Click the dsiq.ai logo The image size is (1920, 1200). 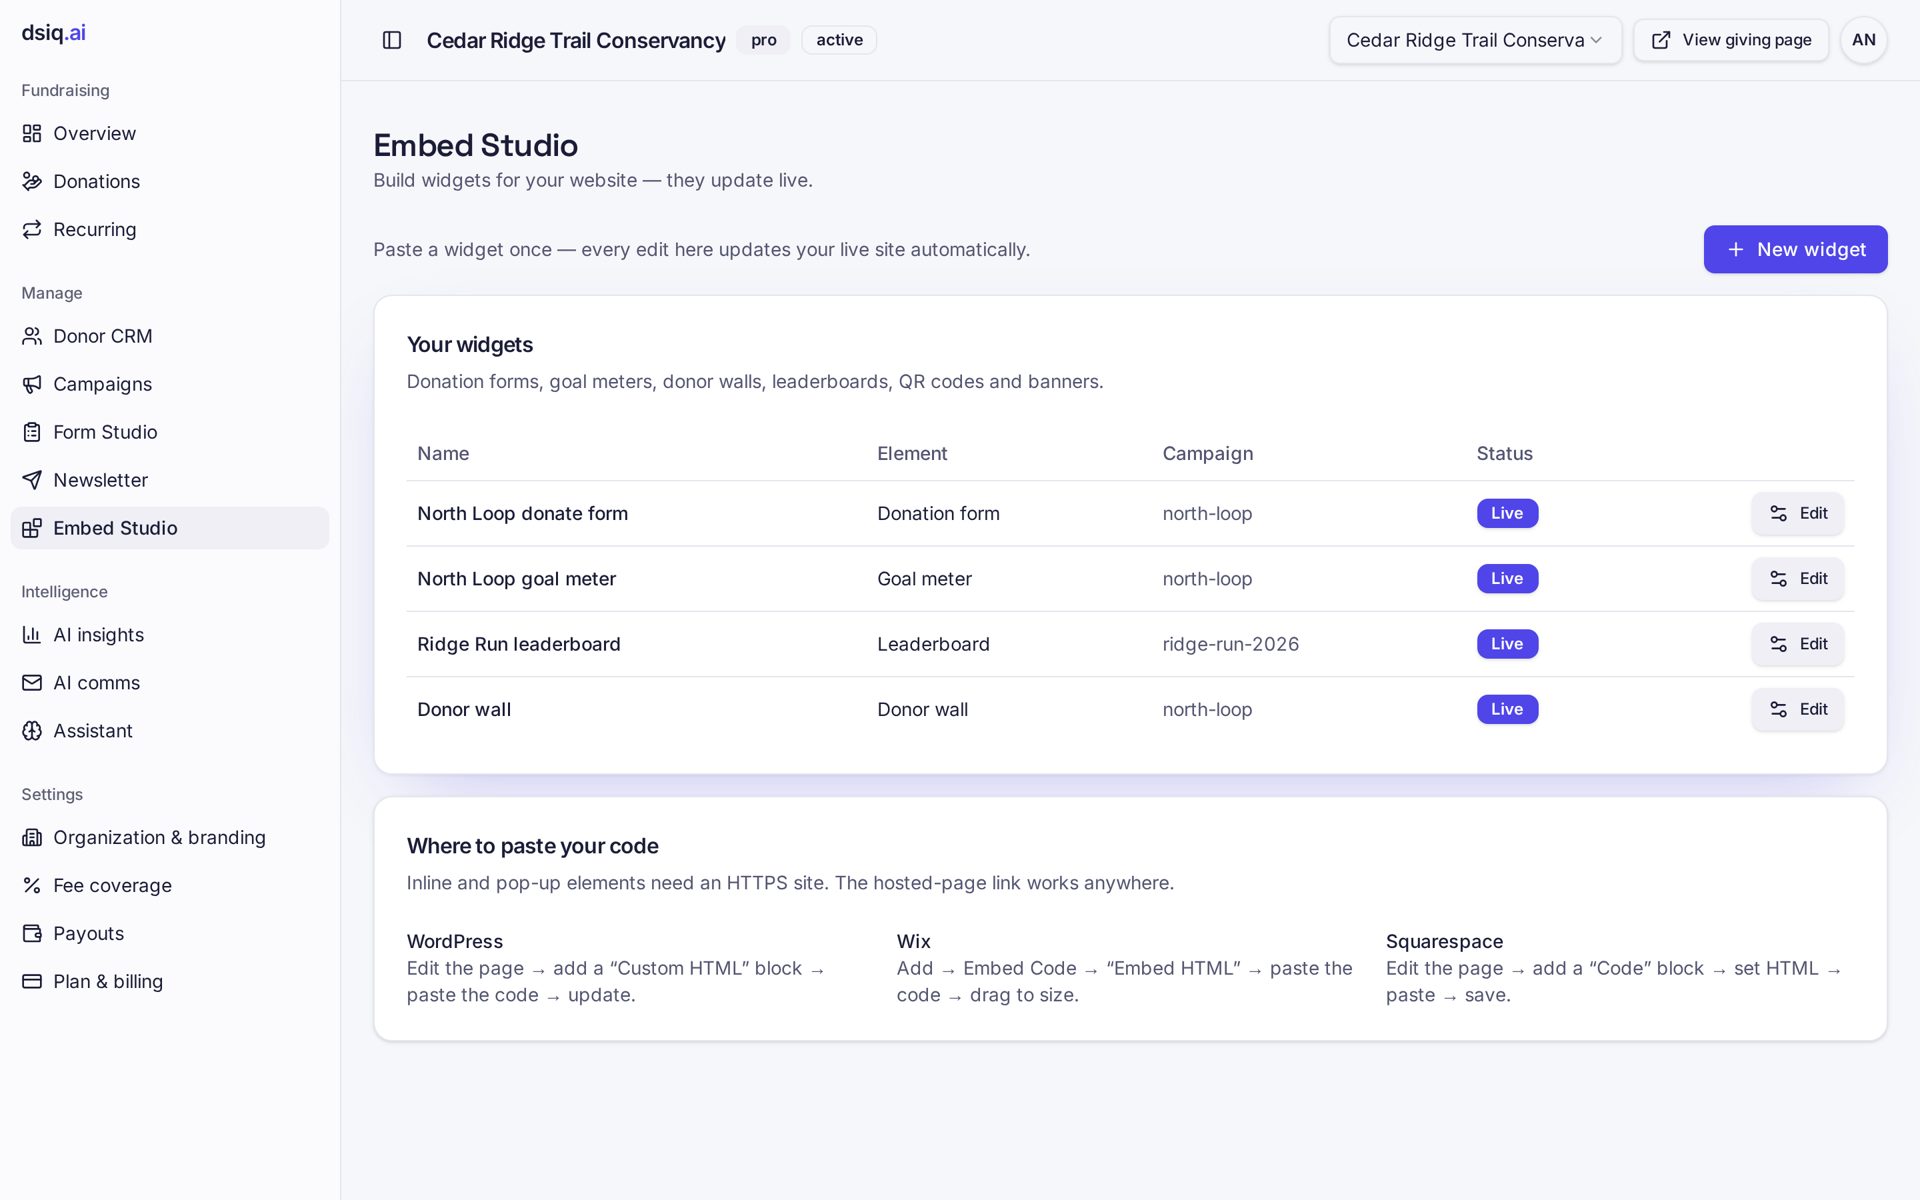coord(54,32)
